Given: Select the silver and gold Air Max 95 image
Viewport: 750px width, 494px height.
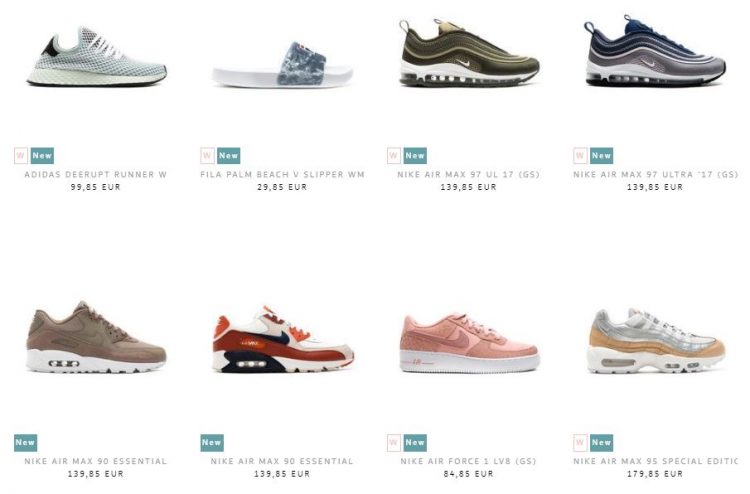Looking at the screenshot, I should pyautogui.click(x=656, y=340).
